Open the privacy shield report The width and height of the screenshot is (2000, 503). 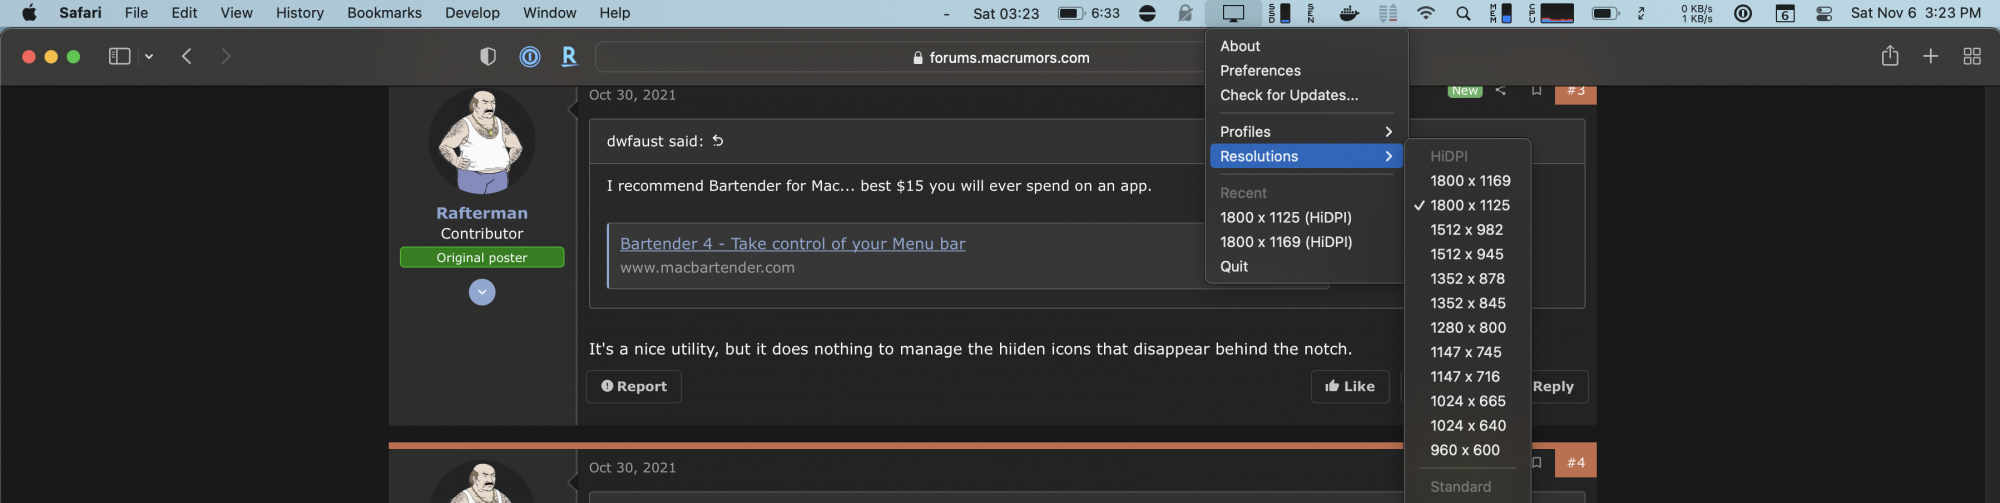[x=488, y=57]
